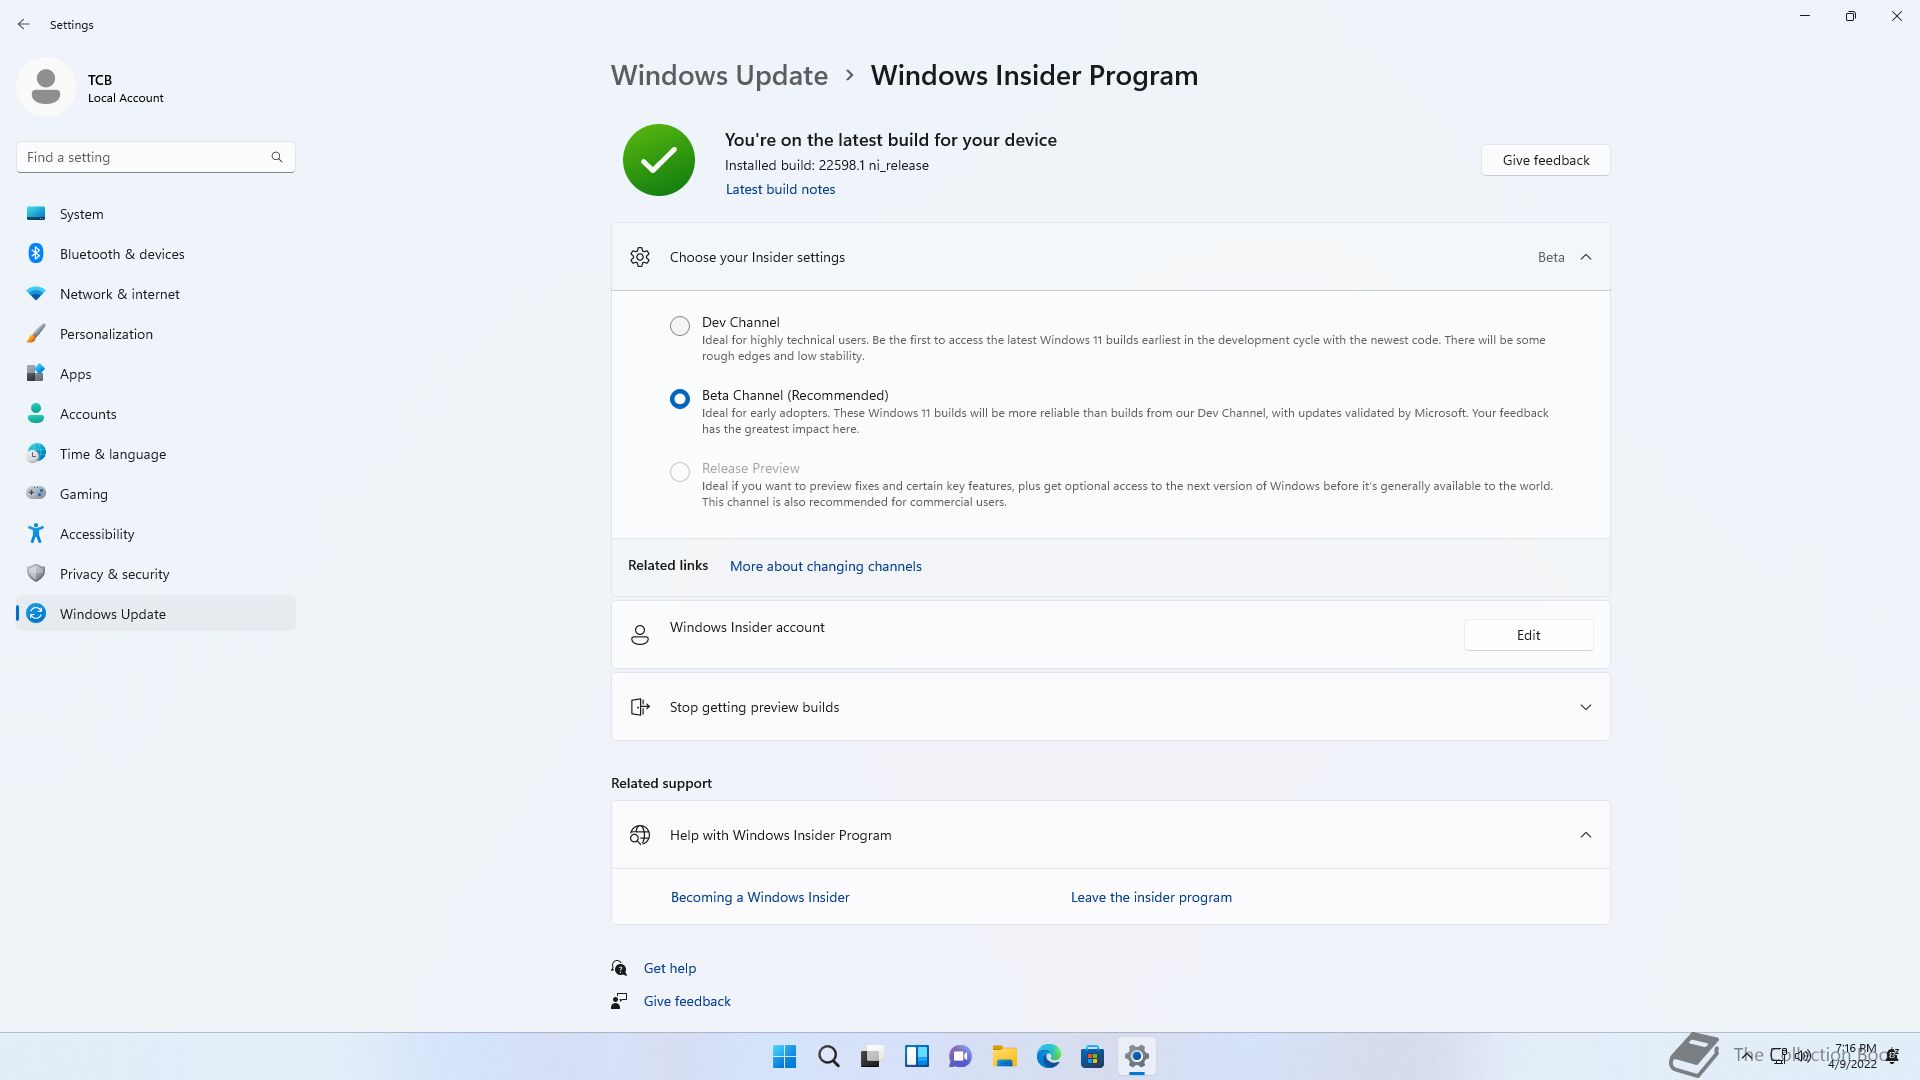The image size is (1920, 1080).
Task: Open Task View on the taskbar
Action: pyautogui.click(x=873, y=1056)
